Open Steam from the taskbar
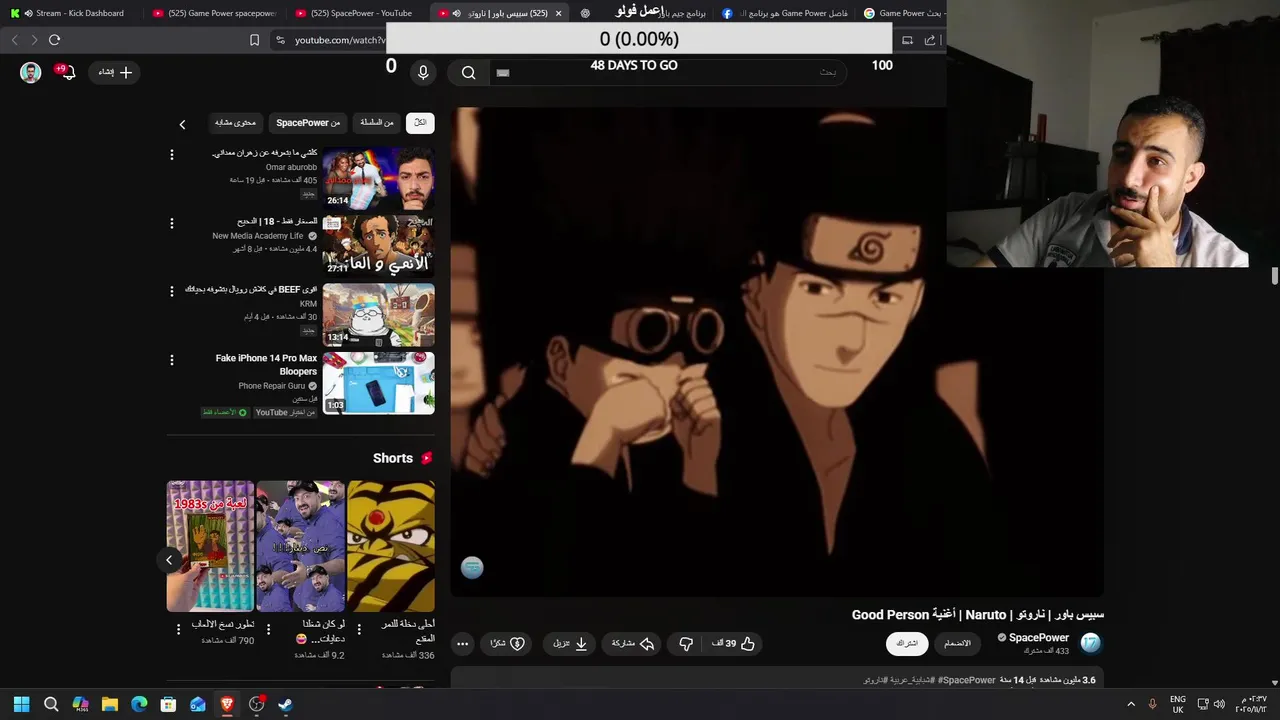This screenshot has height=720, width=1280. coord(285,704)
